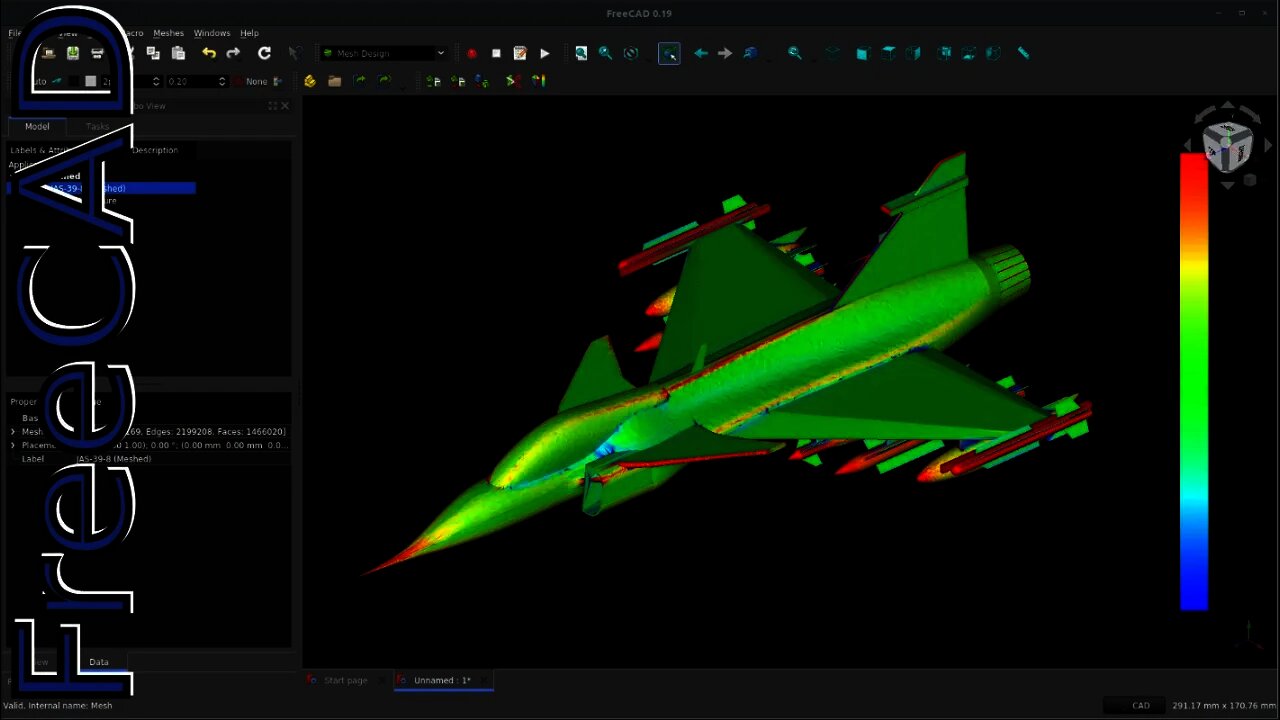Click the Copy icon in toolbar
The height and width of the screenshot is (720, 1280).
tap(153, 53)
